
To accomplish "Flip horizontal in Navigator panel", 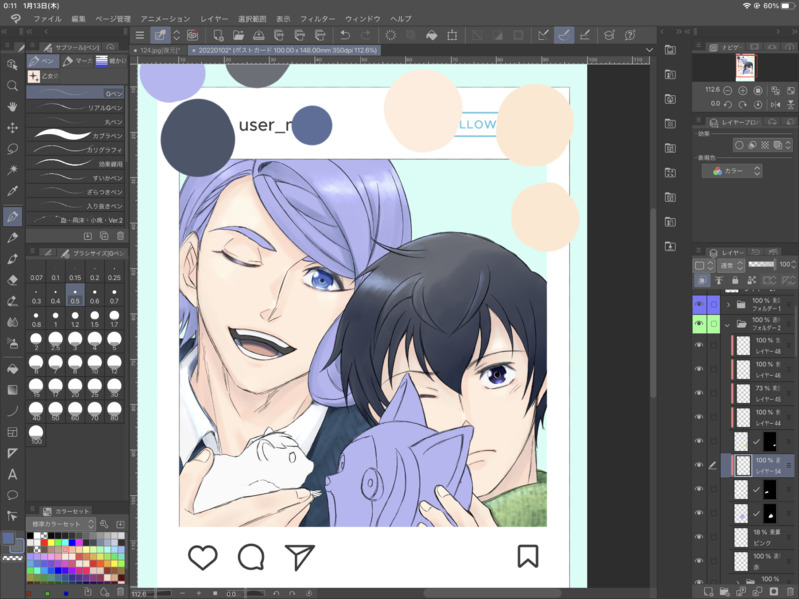I will [x=776, y=104].
